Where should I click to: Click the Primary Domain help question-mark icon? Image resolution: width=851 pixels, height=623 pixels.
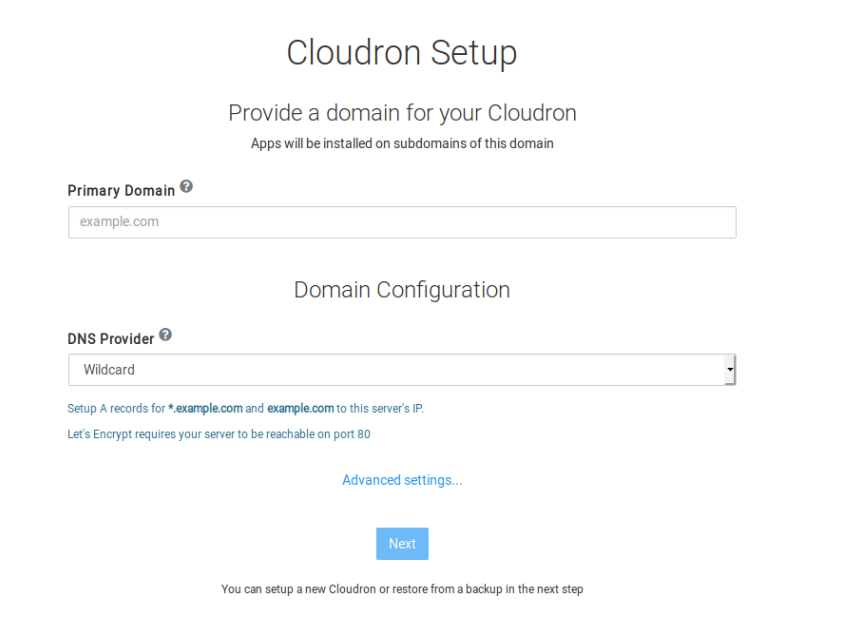pyautogui.click(x=186, y=187)
